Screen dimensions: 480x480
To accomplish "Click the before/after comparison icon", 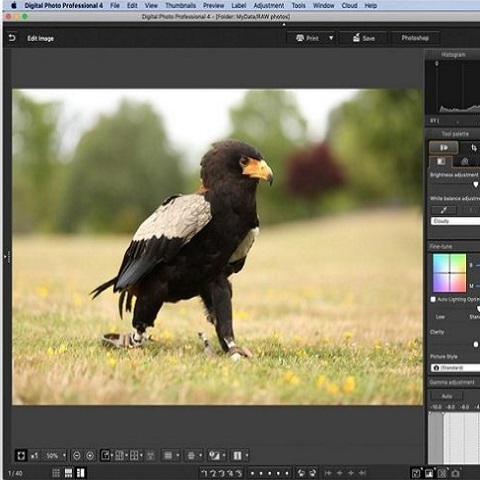I will (x=237, y=455).
